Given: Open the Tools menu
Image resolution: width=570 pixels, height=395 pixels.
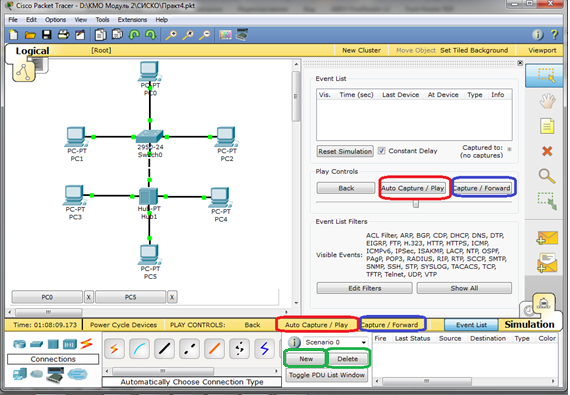Looking at the screenshot, I should [x=102, y=20].
